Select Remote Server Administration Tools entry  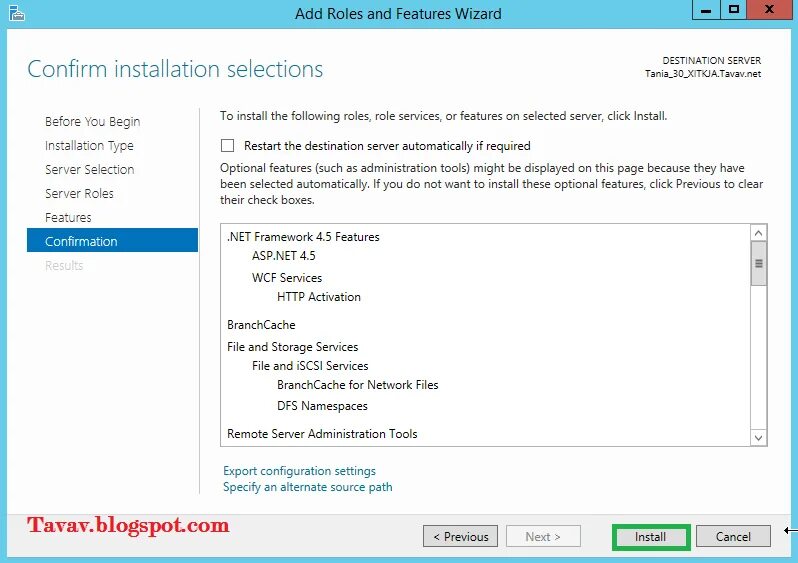tap(322, 434)
